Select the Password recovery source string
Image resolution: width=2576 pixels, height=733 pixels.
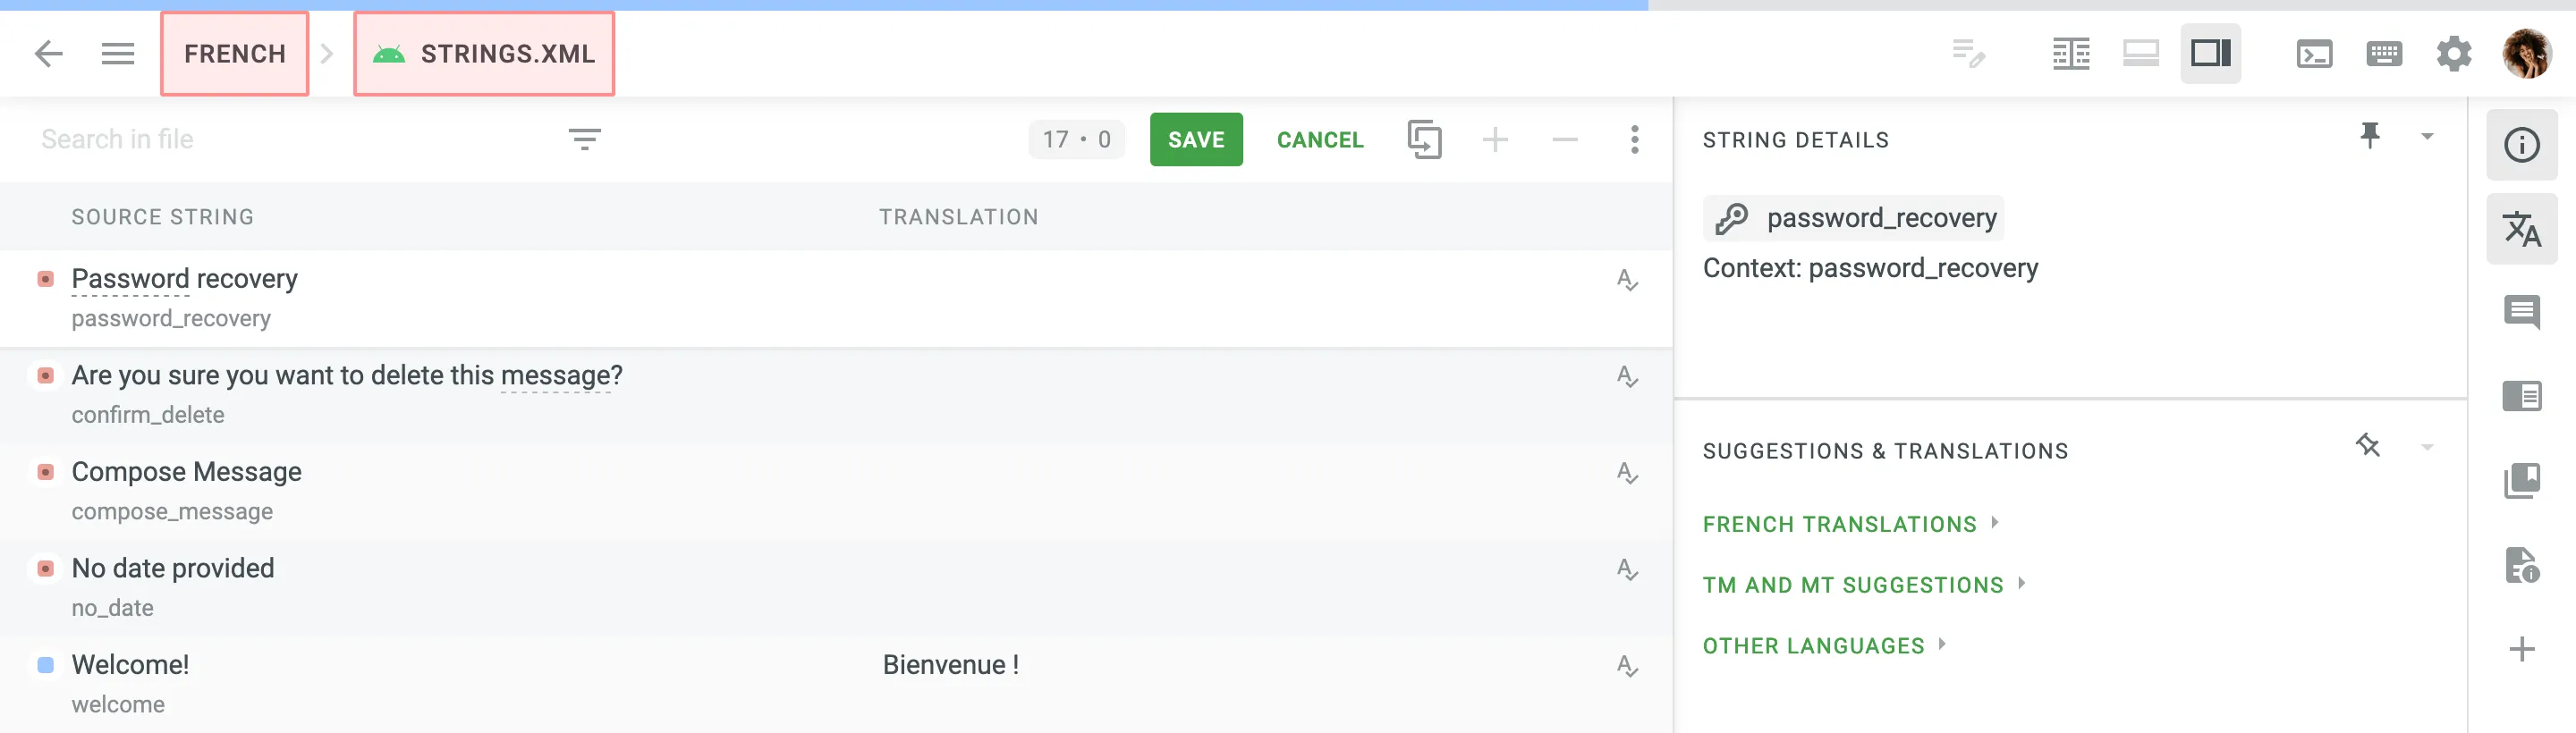[185, 279]
